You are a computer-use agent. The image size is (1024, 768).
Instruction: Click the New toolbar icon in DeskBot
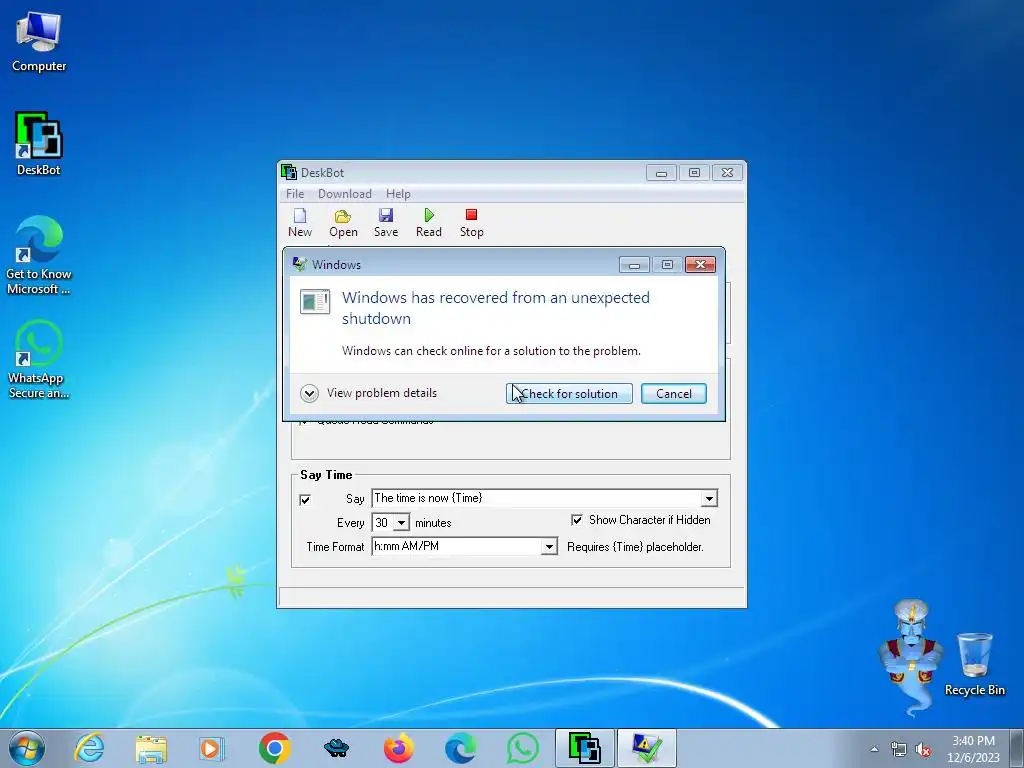pyautogui.click(x=300, y=223)
